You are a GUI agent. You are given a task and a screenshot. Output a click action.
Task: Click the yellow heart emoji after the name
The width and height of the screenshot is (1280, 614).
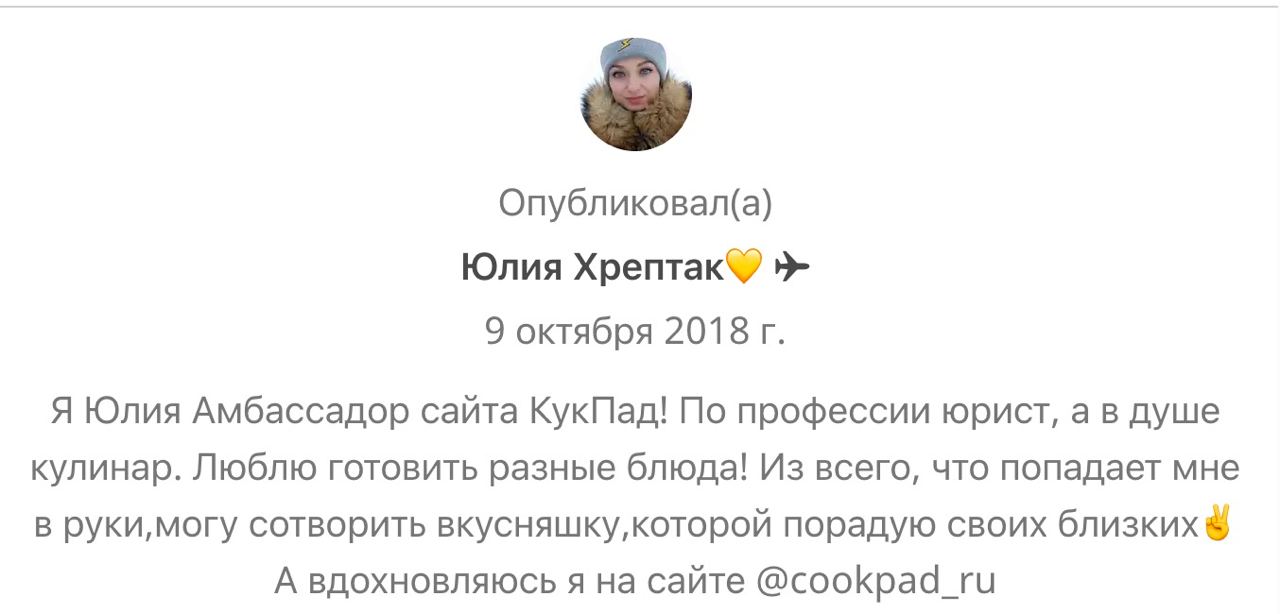click(743, 267)
